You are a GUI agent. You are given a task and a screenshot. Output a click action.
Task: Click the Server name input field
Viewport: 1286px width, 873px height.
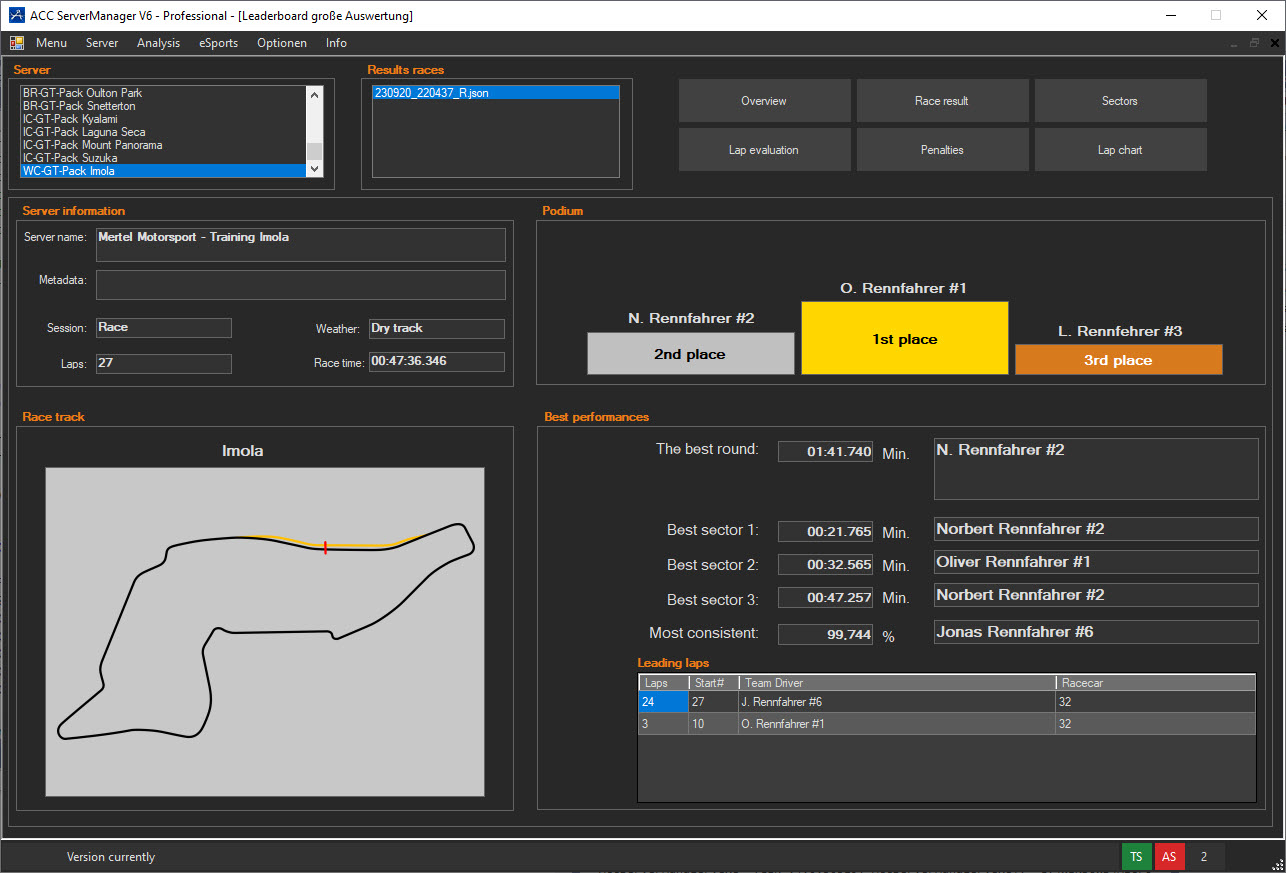300,245
